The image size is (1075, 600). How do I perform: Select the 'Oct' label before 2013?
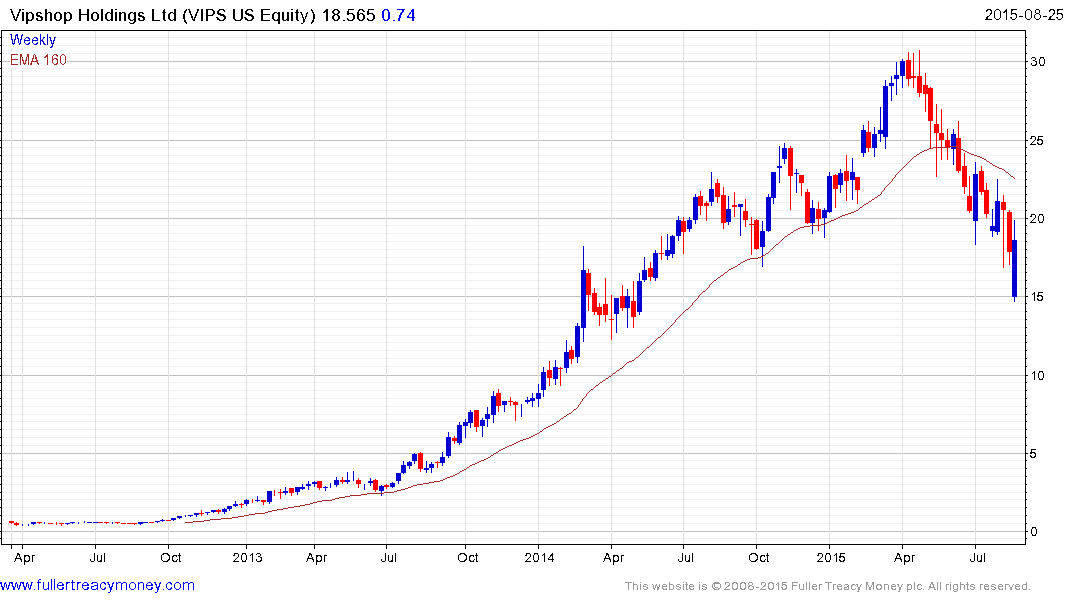pyautogui.click(x=171, y=557)
